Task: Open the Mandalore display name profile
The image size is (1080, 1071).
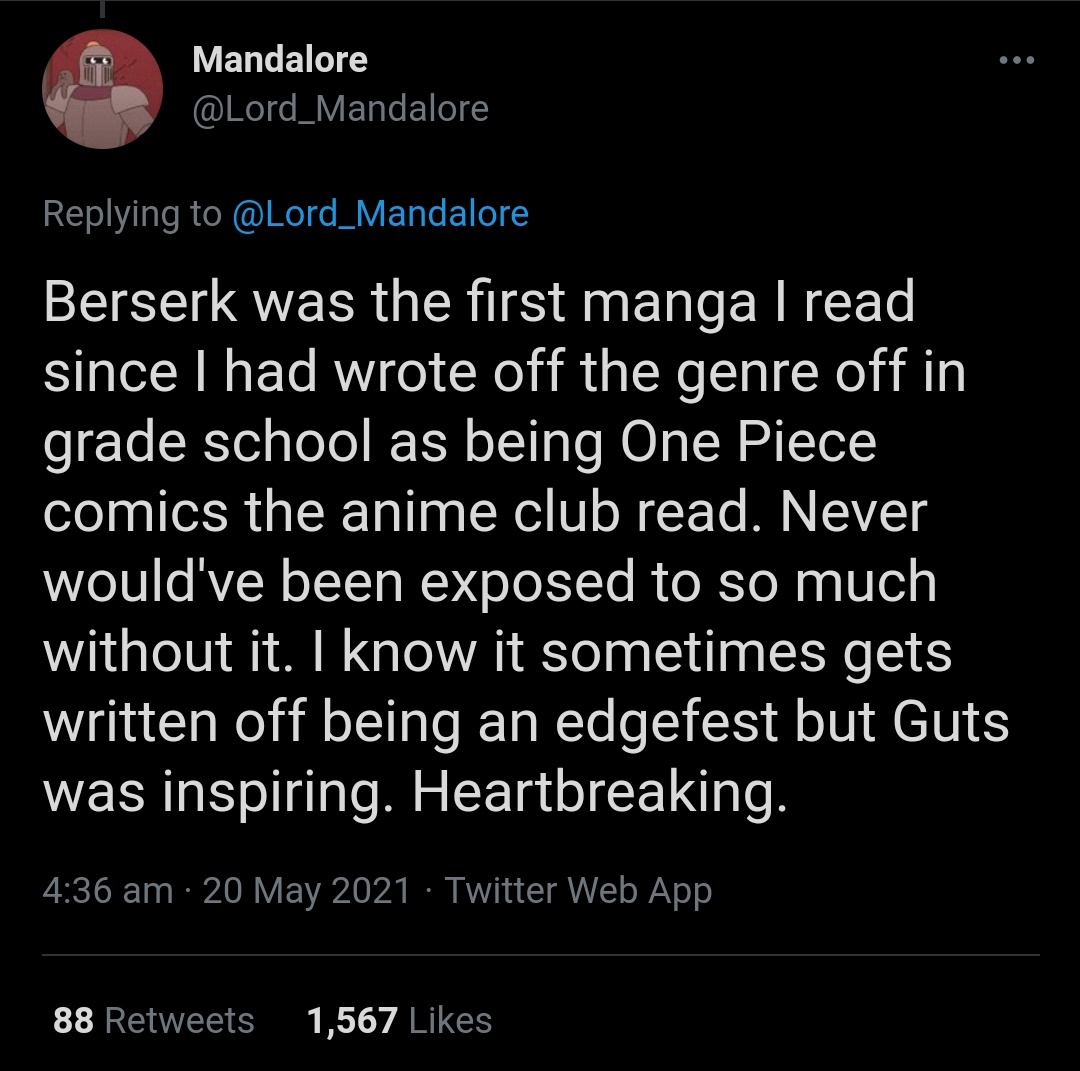Action: click(280, 59)
